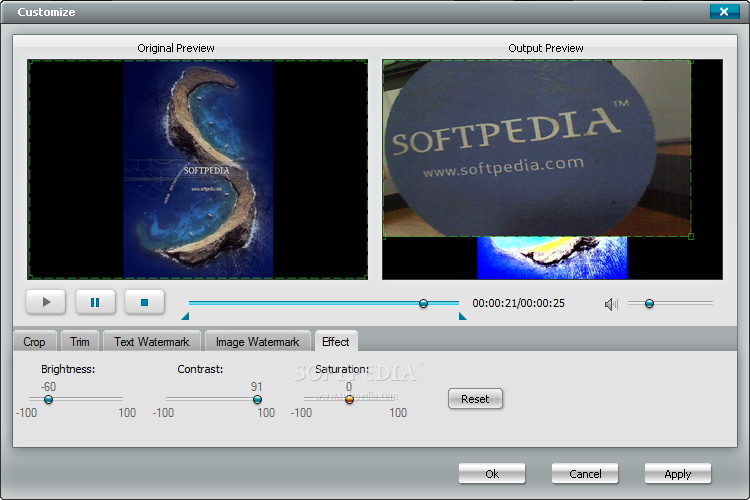Image resolution: width=750 pixels, height=500 pixels.
Task: Click the Brightness slider handle
Action: 48,399
